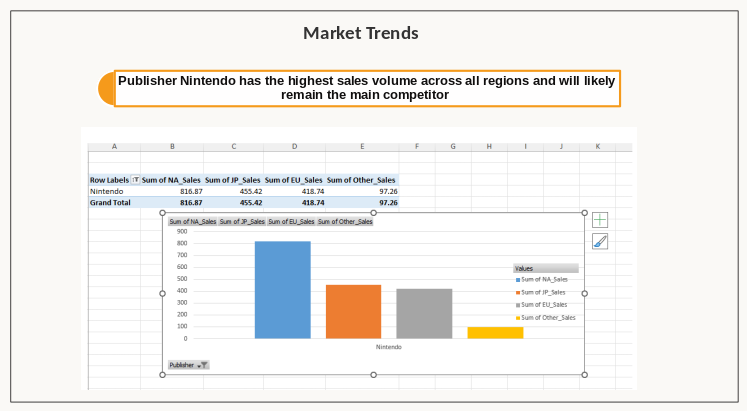Select the orange JP_Sales bar
747x411 pixels.
click(353, 312)
